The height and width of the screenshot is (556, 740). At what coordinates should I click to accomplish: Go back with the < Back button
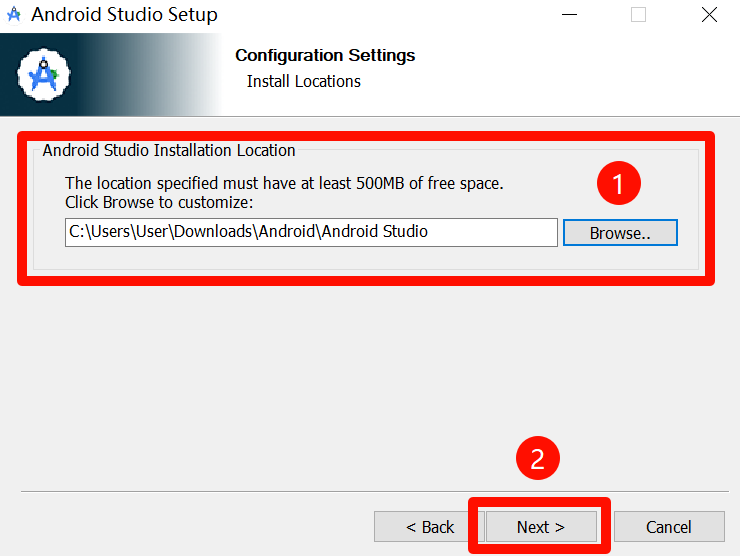tap(429, 527)
